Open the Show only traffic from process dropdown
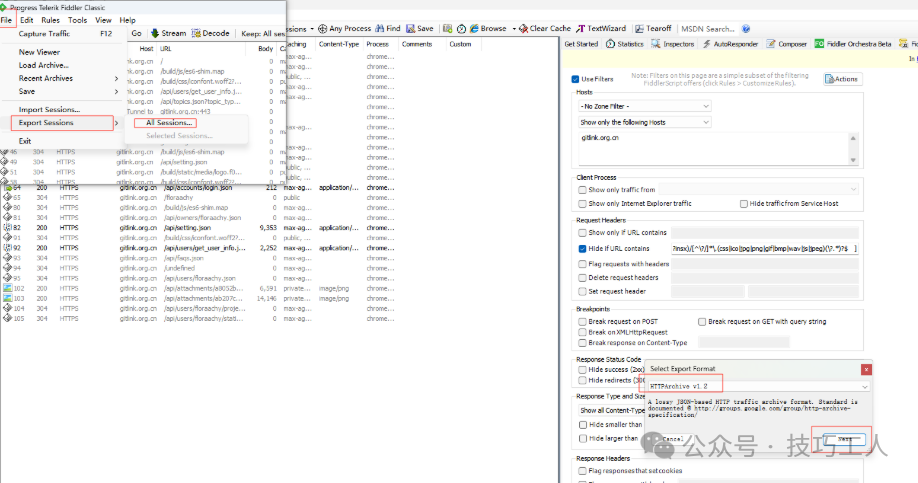The height and width of the screenshot is (483, 918). tap(759, 189)
